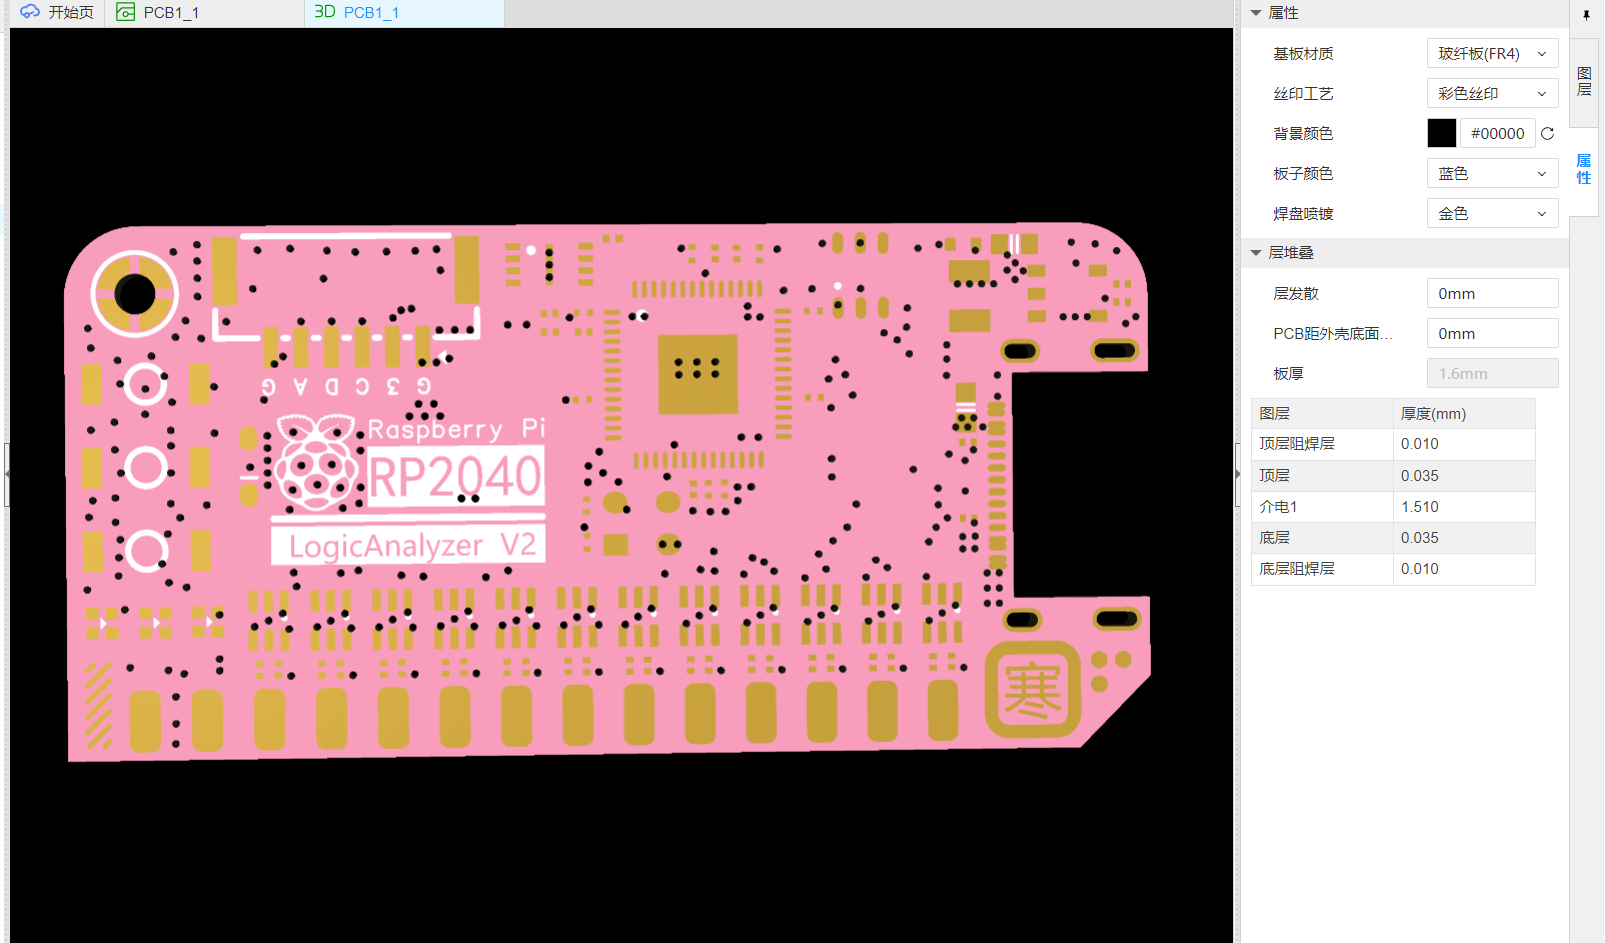This screenshot has width=1605, height=943.
Task: Click the background color hex input field
Action: (x=1497, y=133)
